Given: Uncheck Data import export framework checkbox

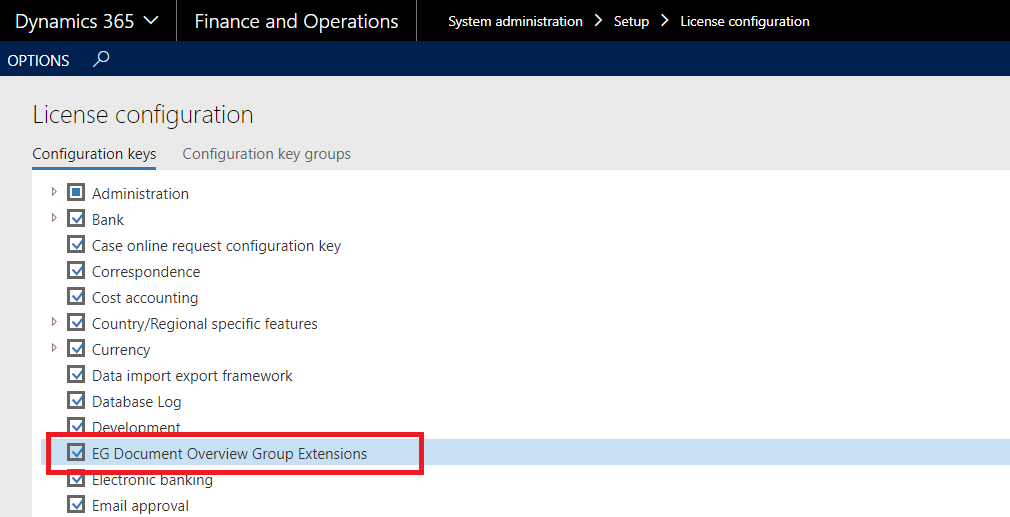Looking at the screenshot, I should tap(76, 374).
